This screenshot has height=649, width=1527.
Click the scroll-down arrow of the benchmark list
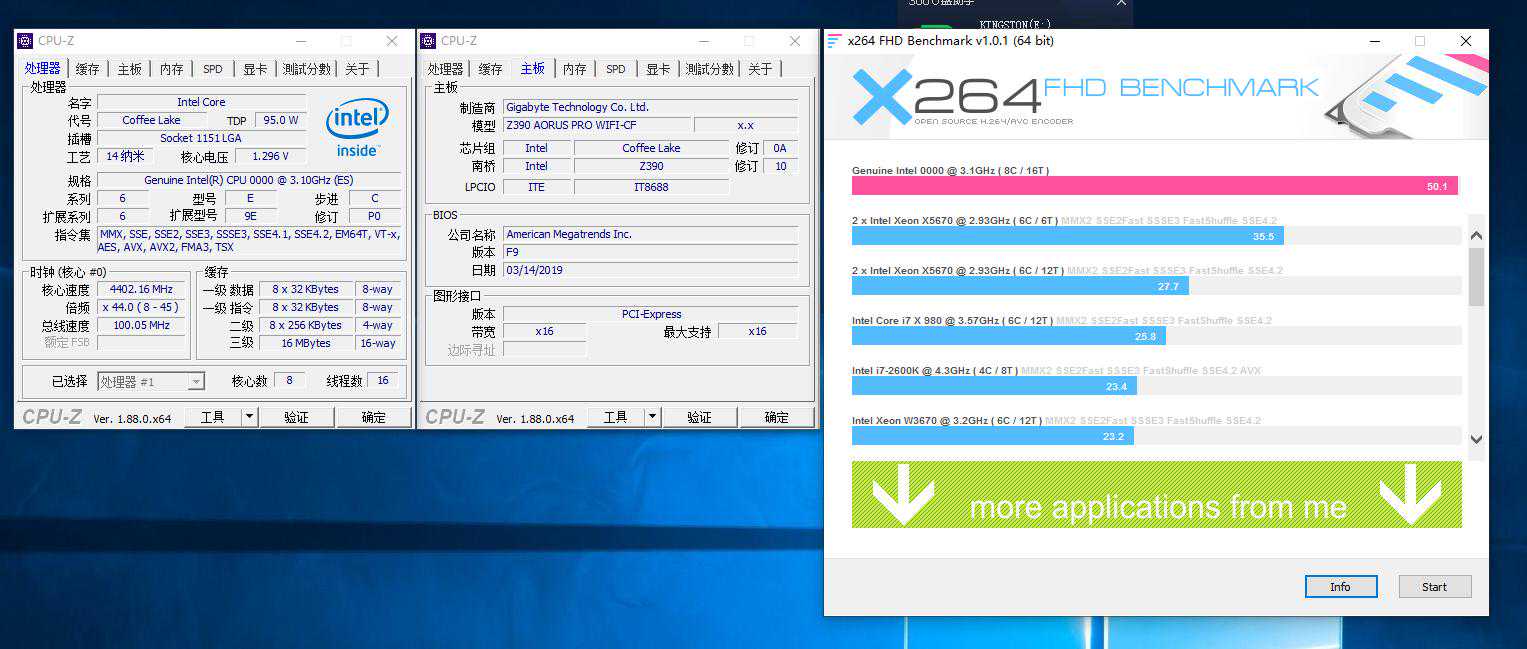[x=1476, y=438]
